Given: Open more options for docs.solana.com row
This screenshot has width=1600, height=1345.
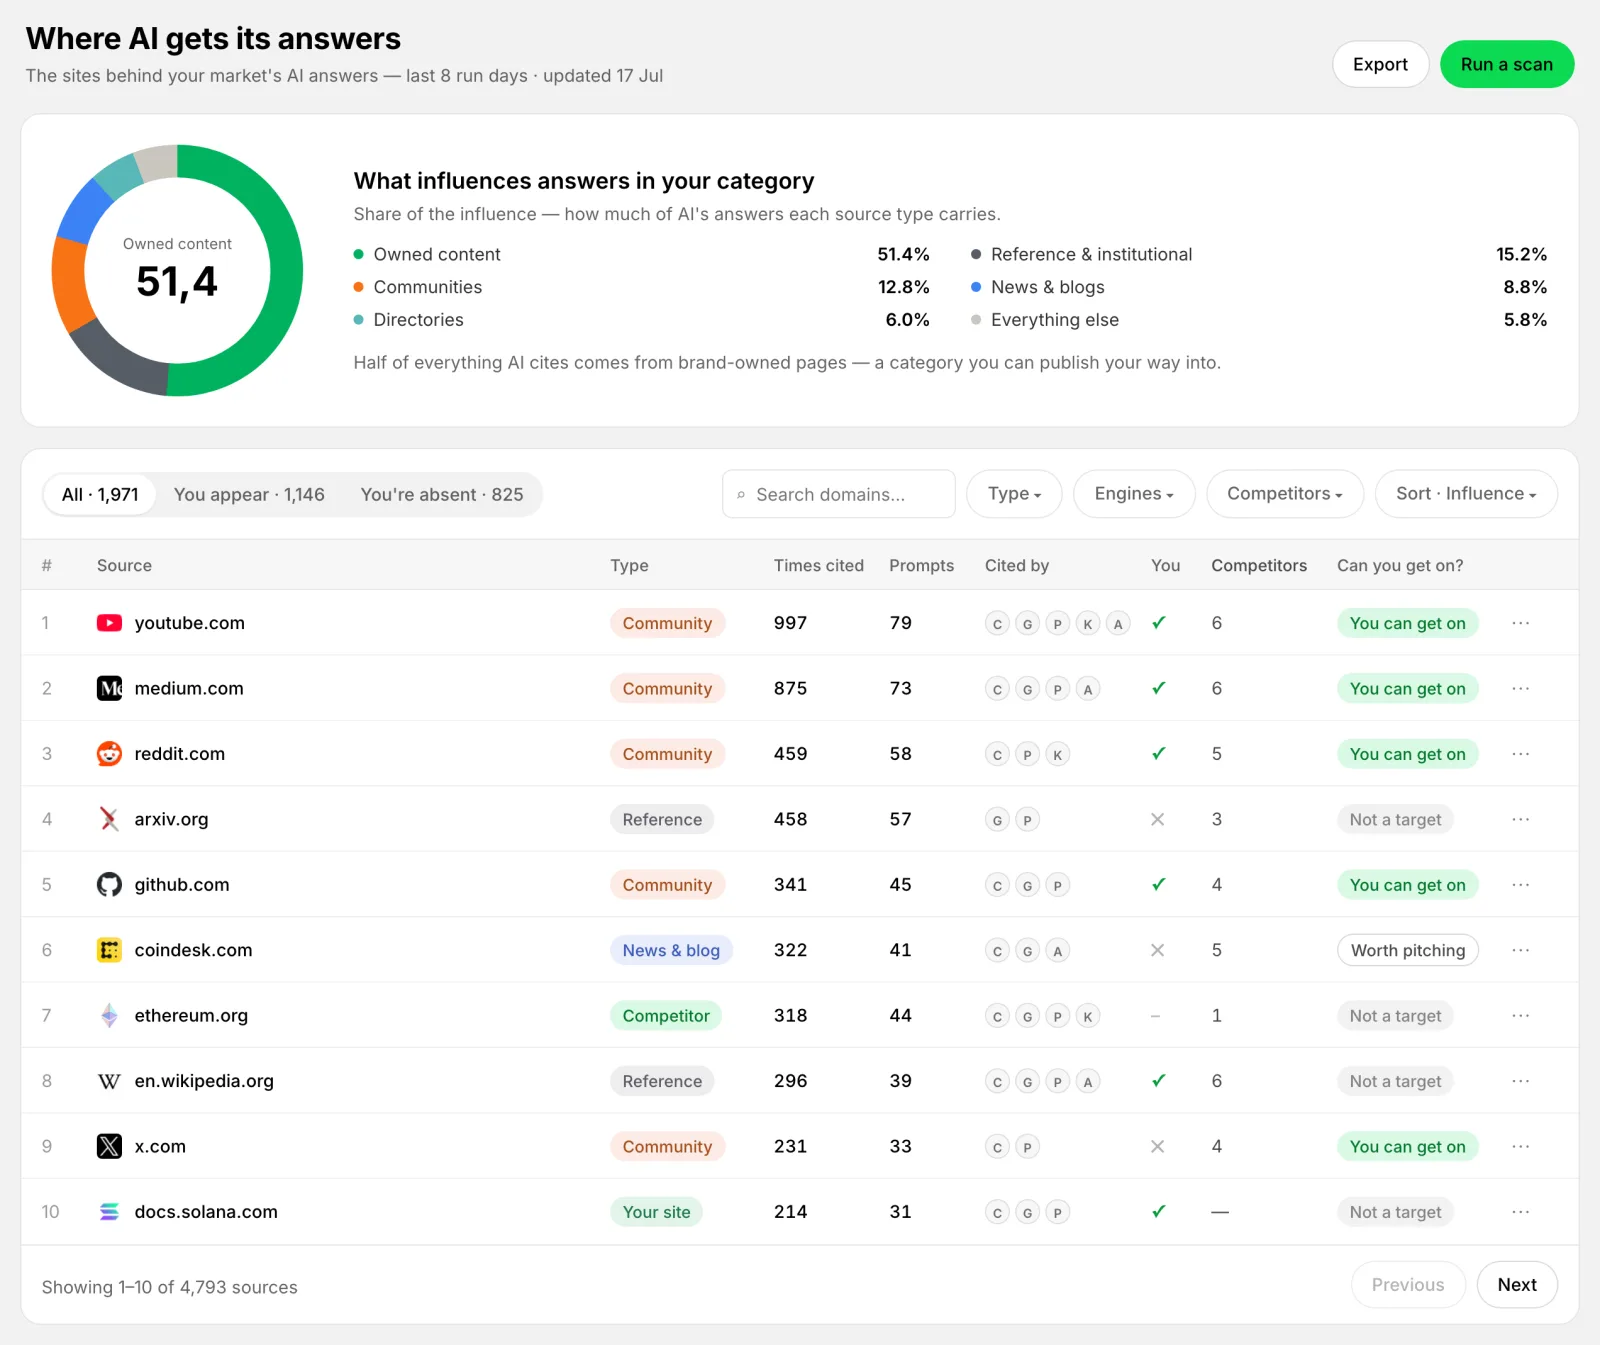Looking at the screenshot, I should coord(1521,1212).
